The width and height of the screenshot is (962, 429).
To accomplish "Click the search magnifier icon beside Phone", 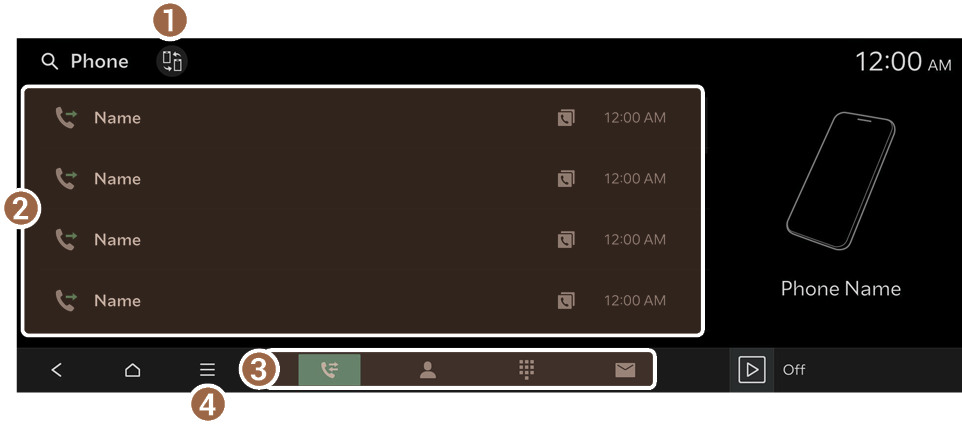I will click(x=50, y=61).
